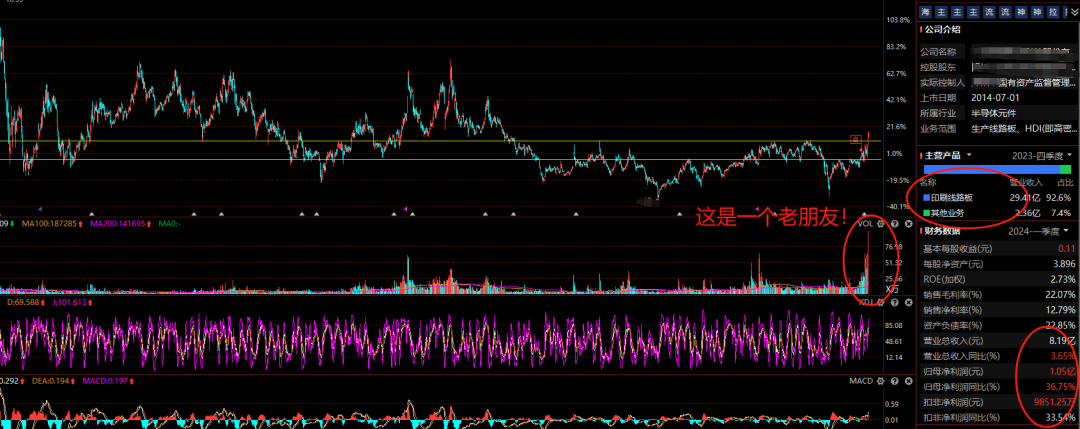The width and height of the screenshot is (1080, 429).
Task: Click the green segment of product revenue bar
Action: 1066,169
